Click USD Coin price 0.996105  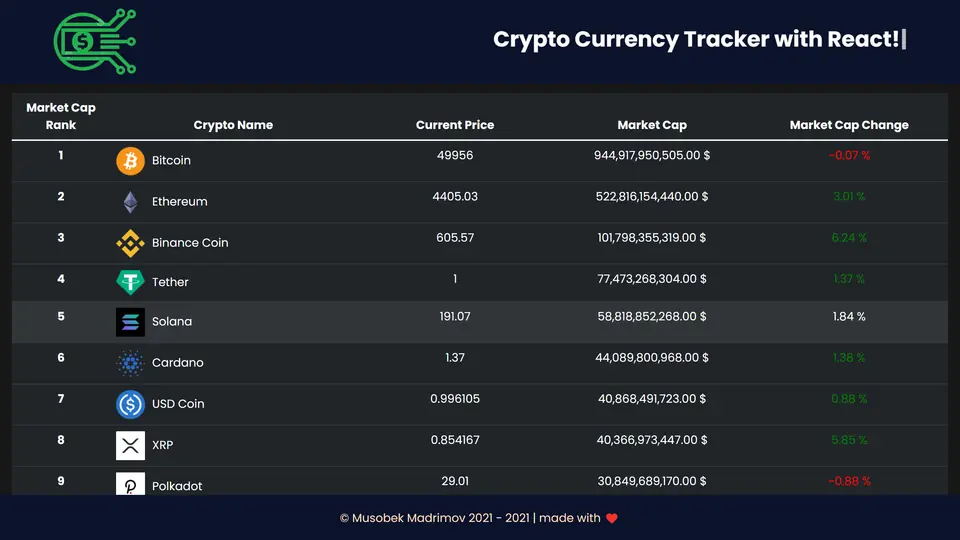(x=455, y=399)
